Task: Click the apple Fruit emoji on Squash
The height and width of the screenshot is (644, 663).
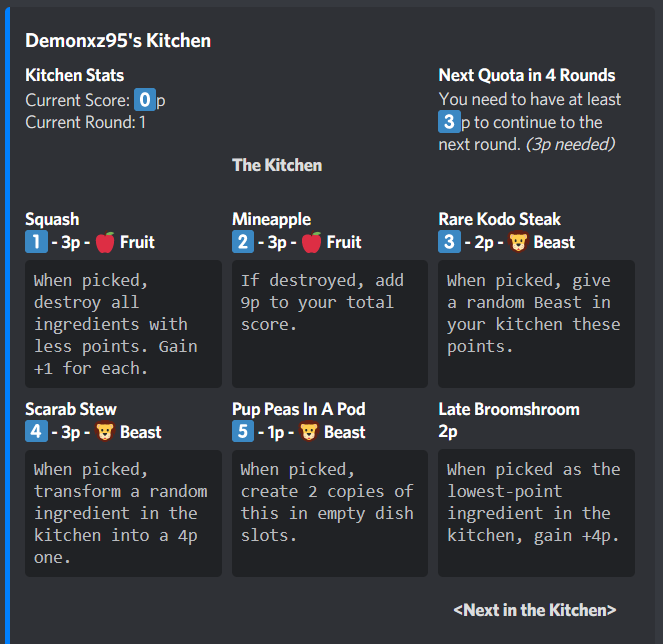Action: 106,242
